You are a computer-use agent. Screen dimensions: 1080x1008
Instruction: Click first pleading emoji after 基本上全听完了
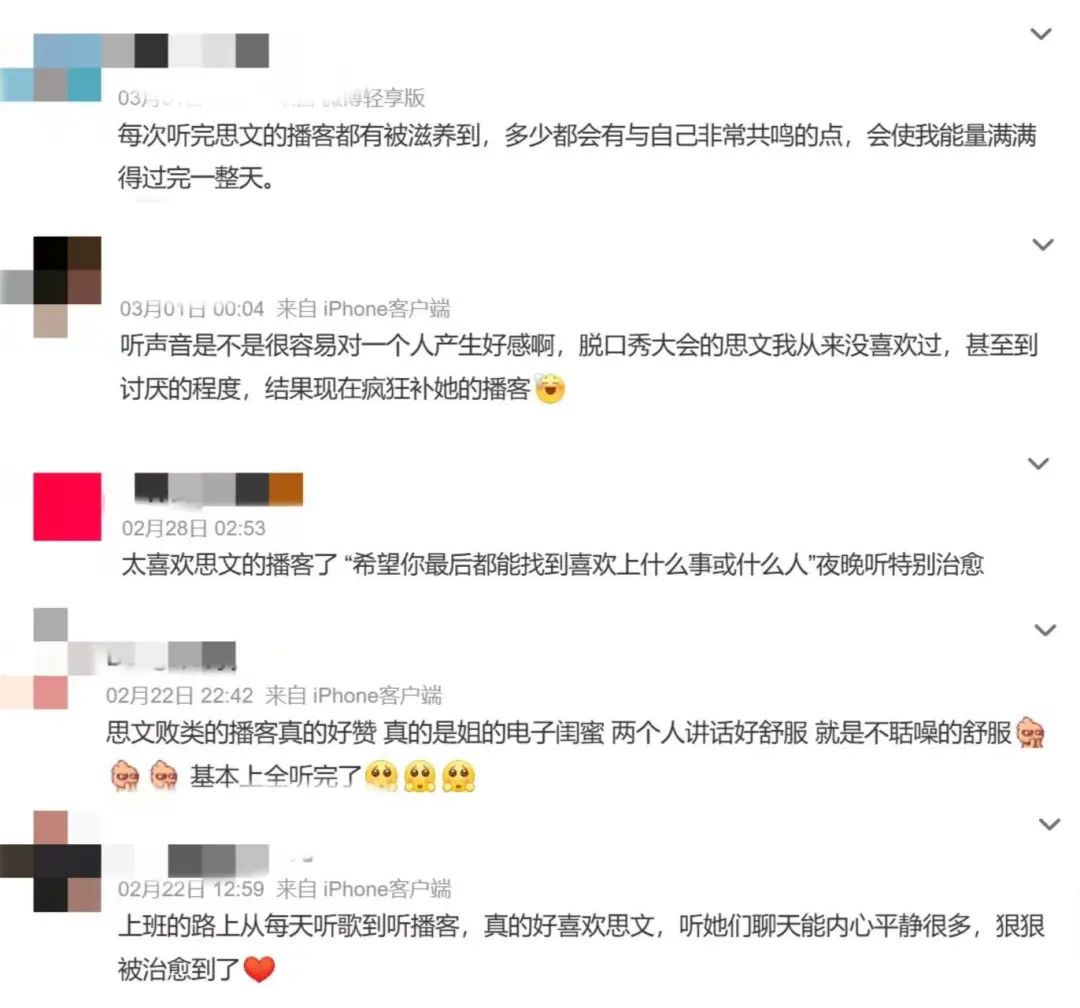[x=382, y=776]
